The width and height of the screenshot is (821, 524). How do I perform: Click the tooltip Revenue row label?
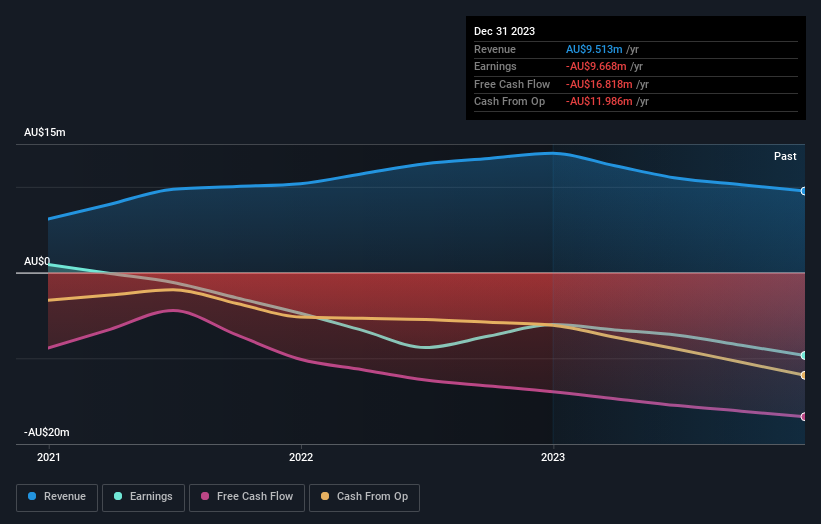495,49
